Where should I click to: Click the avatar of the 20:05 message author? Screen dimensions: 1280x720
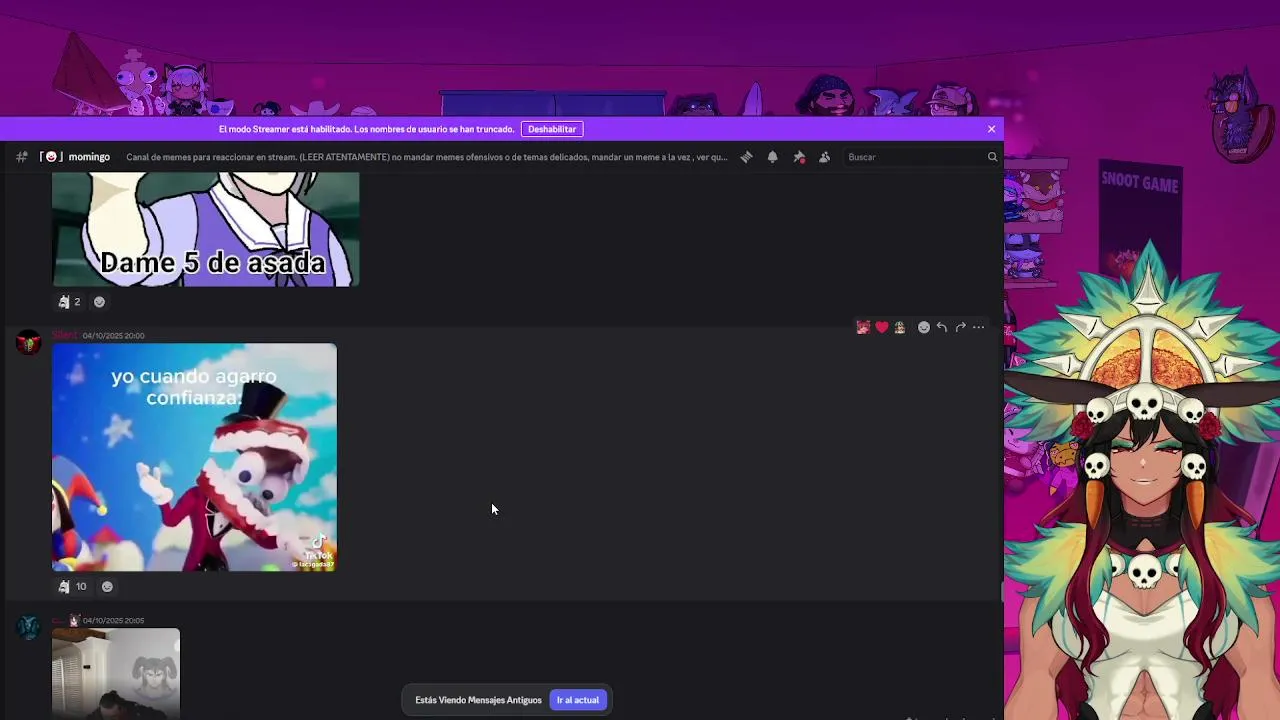coord(29,628)
